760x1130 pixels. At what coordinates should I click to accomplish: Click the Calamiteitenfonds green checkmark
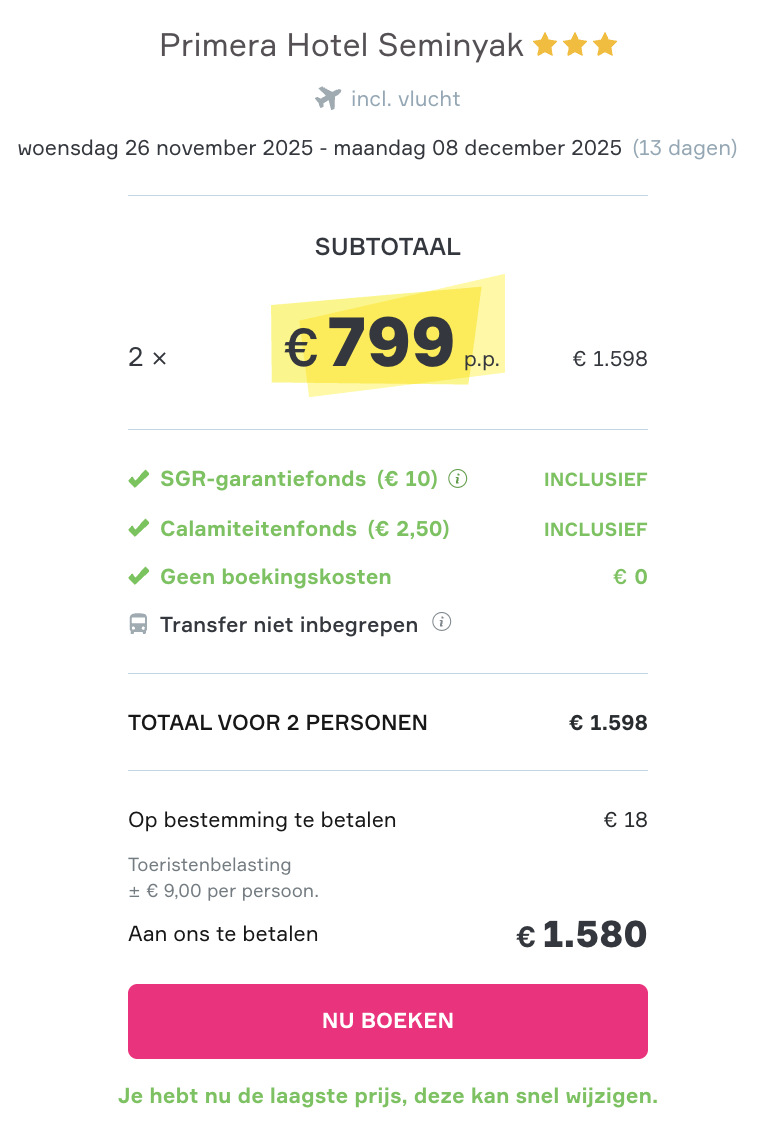point(139,529)
